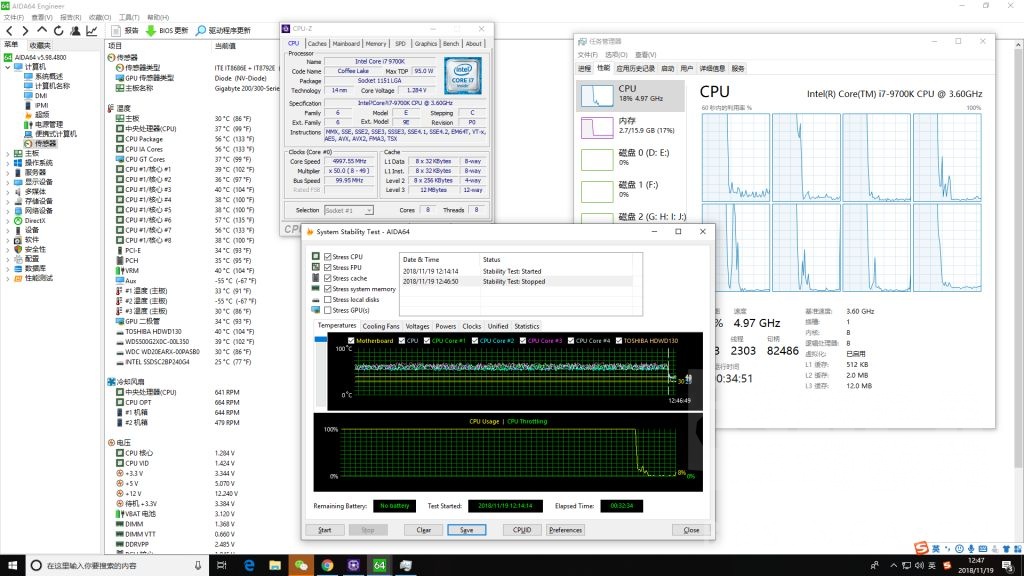Switch to 进程 processes tab in Task Manager

(584, 68)
